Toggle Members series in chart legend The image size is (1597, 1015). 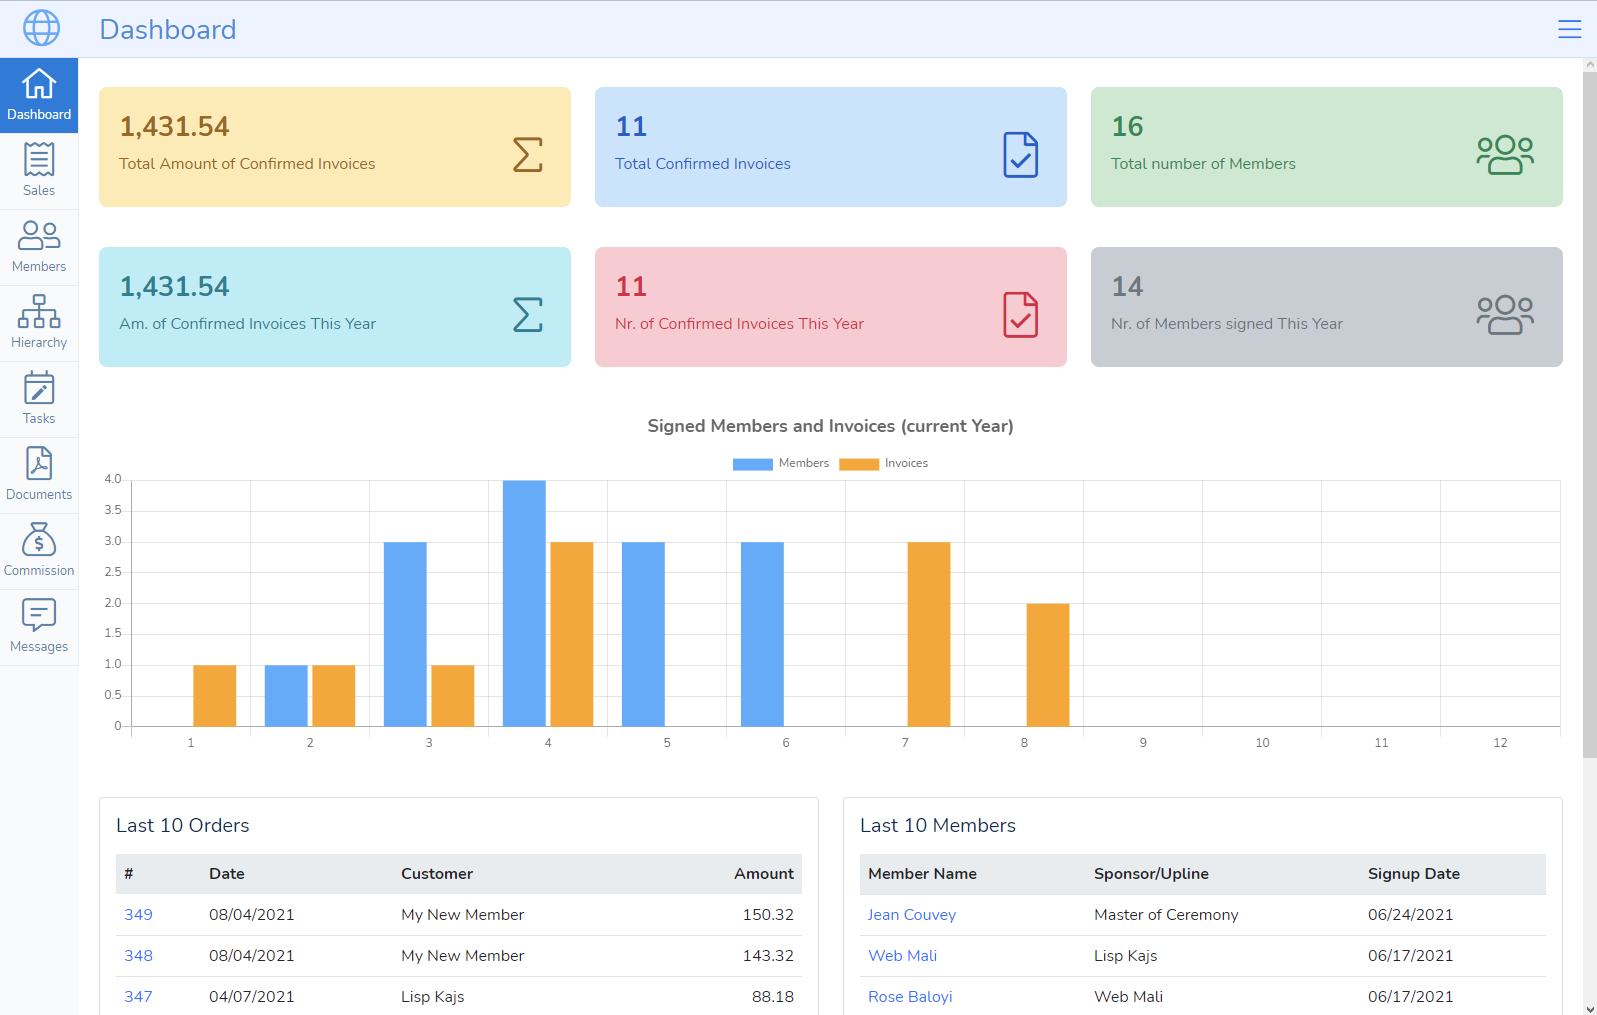[x=781, y=463]
